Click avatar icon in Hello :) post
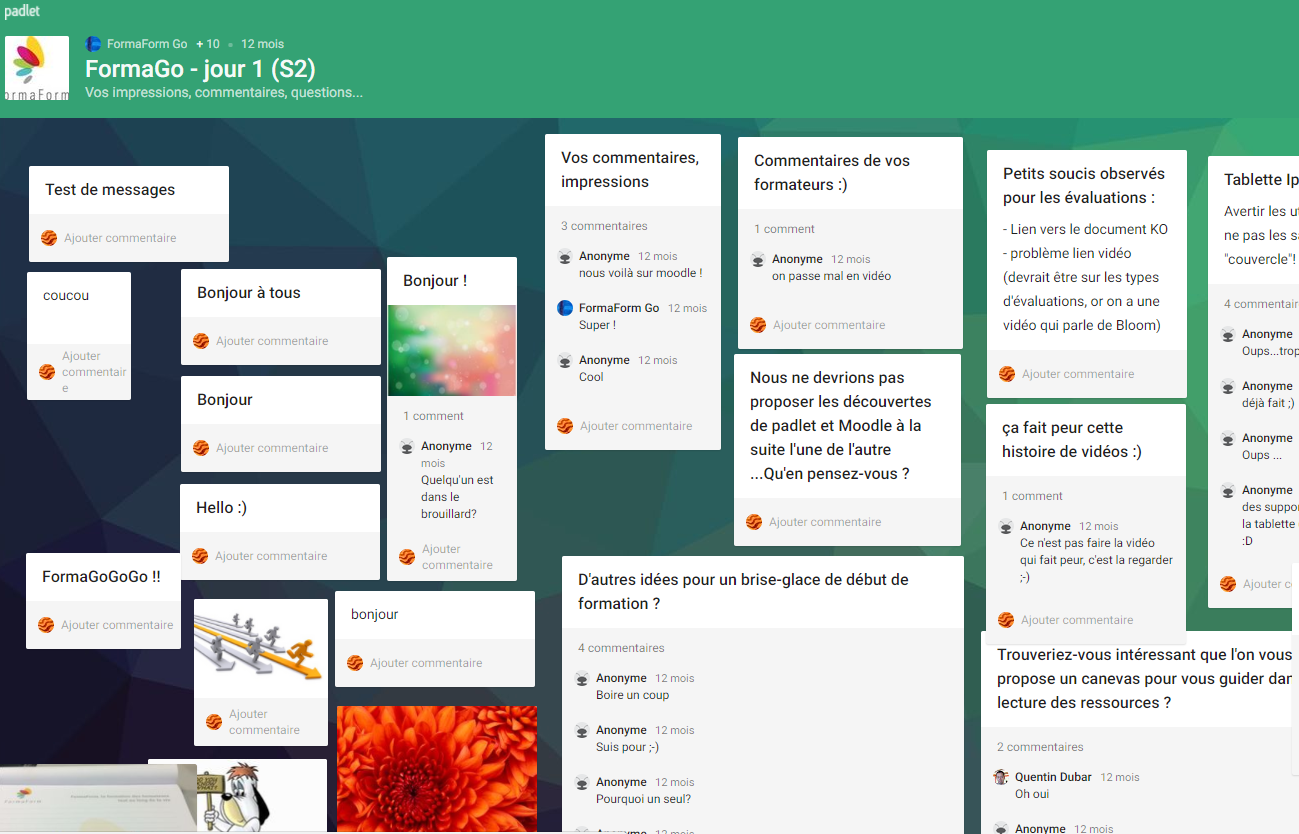The height and width of the screenshot is (834, 1299). coord(200,556)
